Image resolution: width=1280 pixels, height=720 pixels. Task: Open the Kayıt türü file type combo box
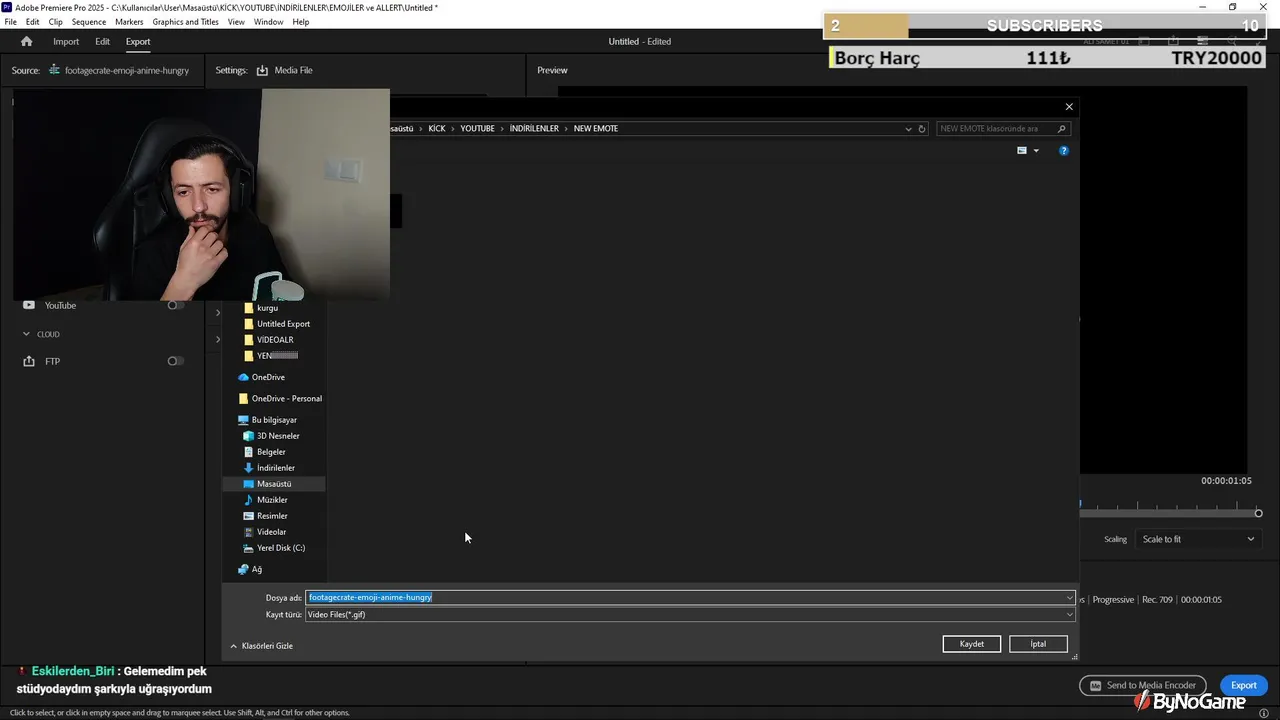click(x=690, y=614)
